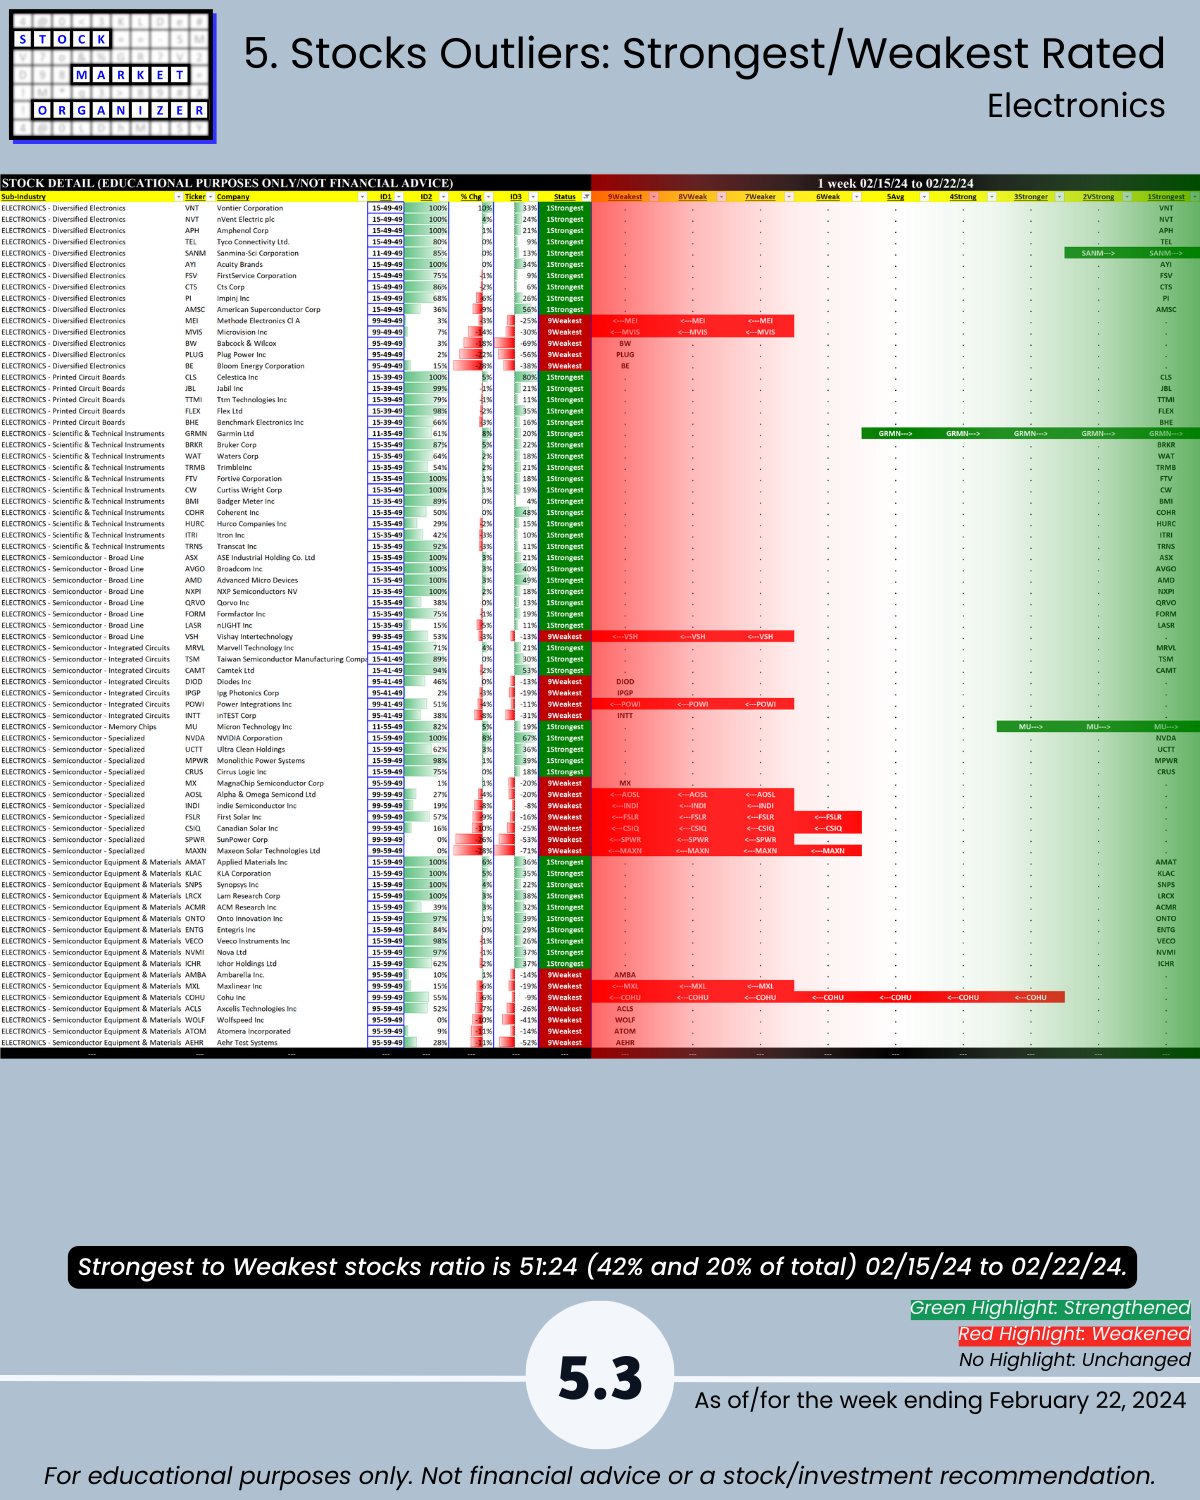Click the green GRMN---> cell under 5Avg
This screenshot has height=1500, width=1200.
895,434
